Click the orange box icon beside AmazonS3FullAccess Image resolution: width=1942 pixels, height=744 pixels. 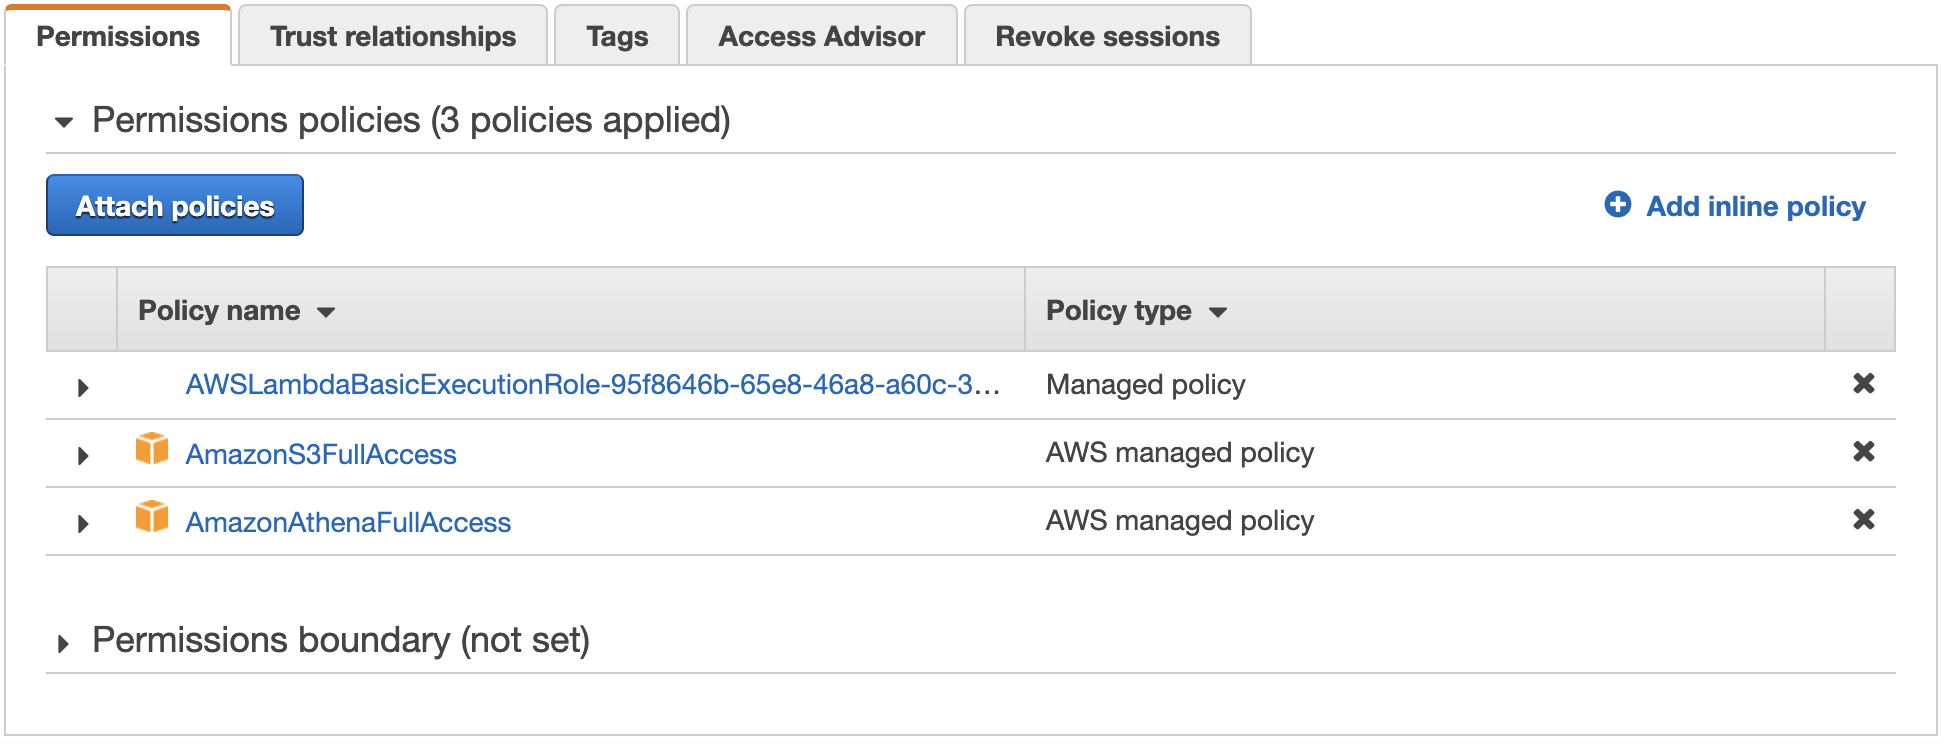[152, 449]
